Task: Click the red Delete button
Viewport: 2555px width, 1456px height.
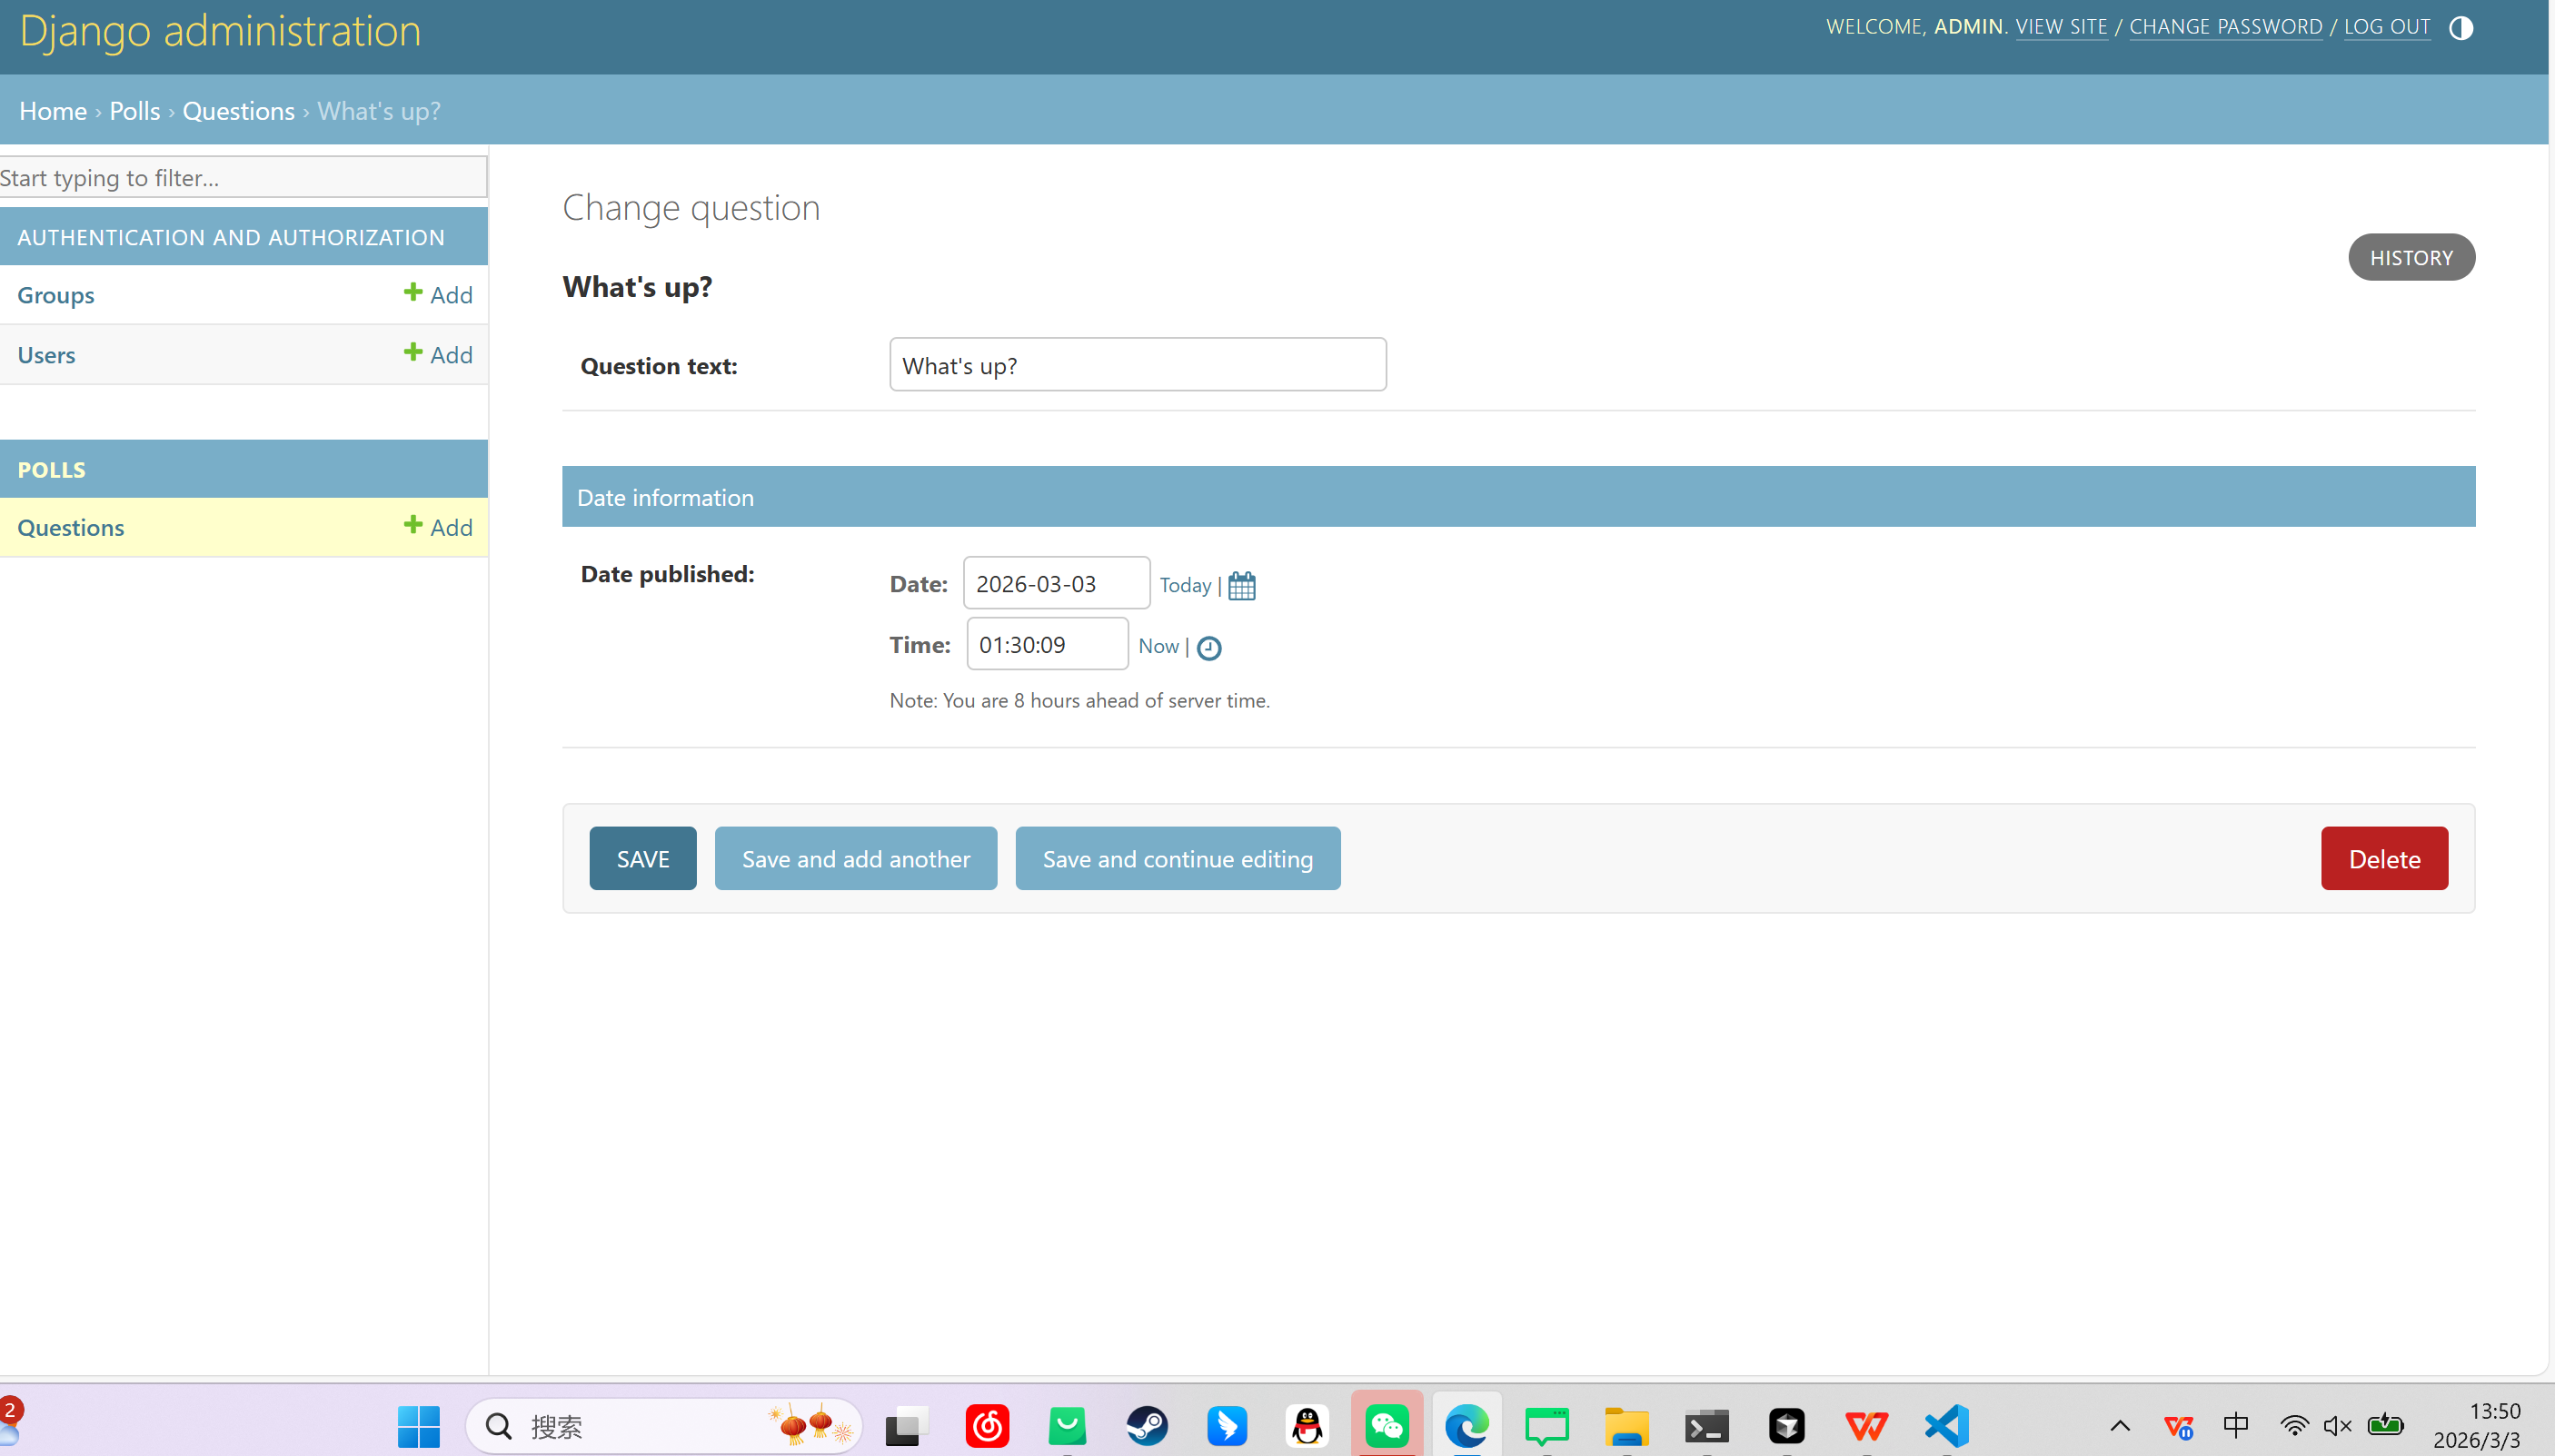Action: coord(2384,858)
